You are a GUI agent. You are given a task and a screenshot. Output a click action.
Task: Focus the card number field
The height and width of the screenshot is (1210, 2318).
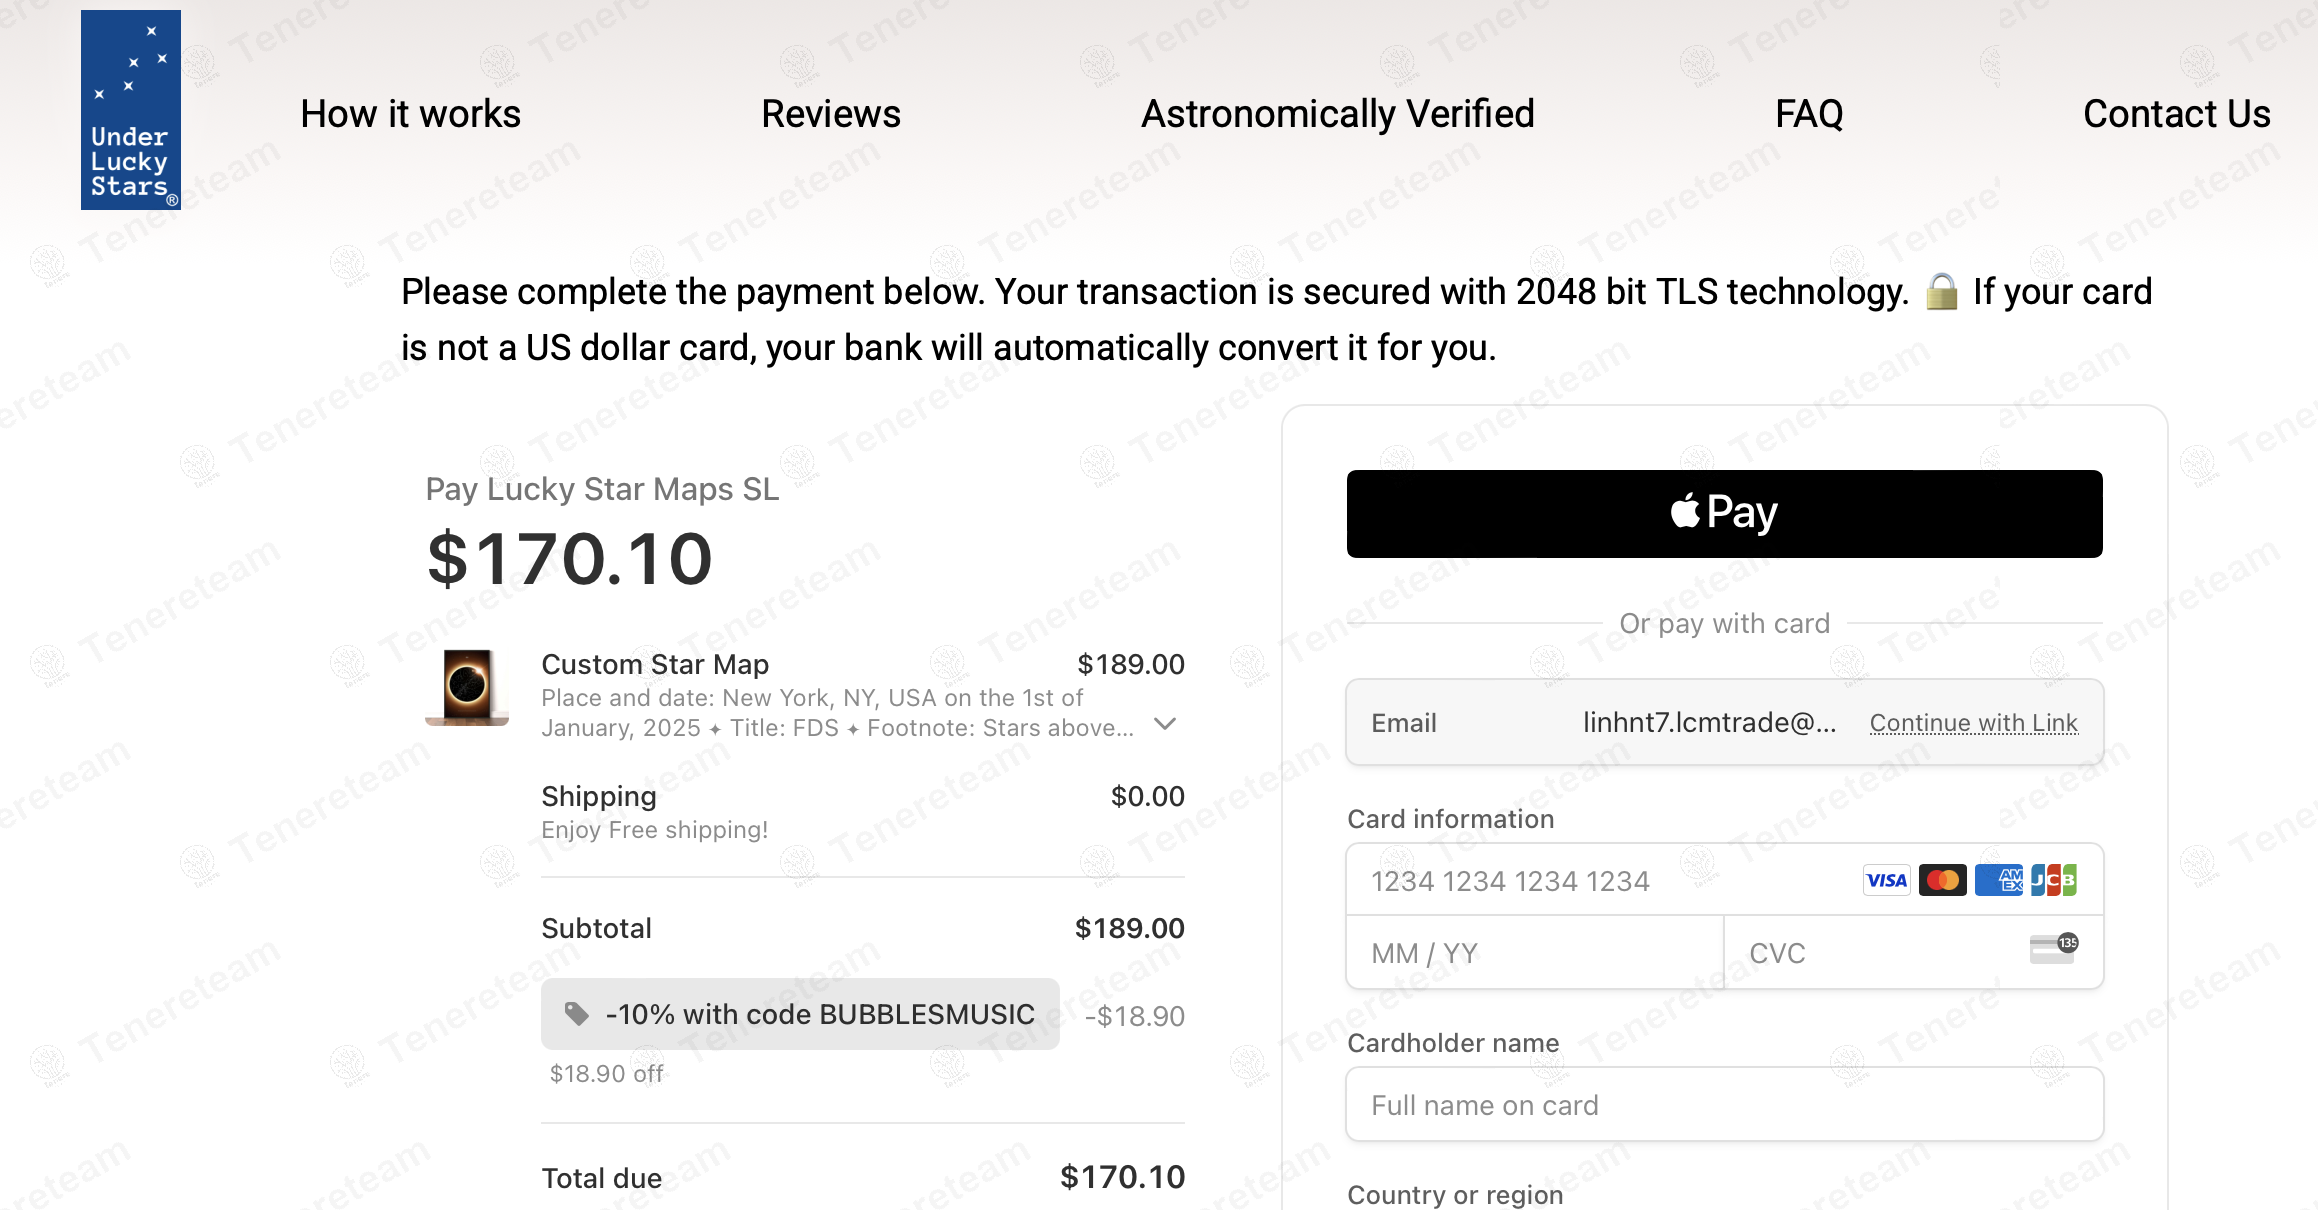click(x=1600, y=881)
